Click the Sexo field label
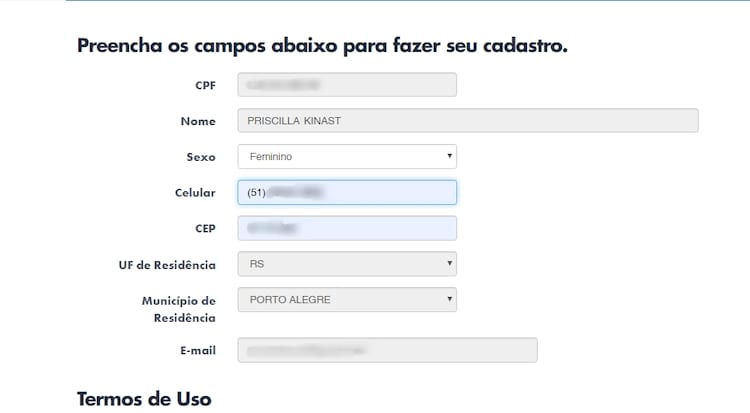The width and height of the screenshot is (750, 413). point(201,158)
